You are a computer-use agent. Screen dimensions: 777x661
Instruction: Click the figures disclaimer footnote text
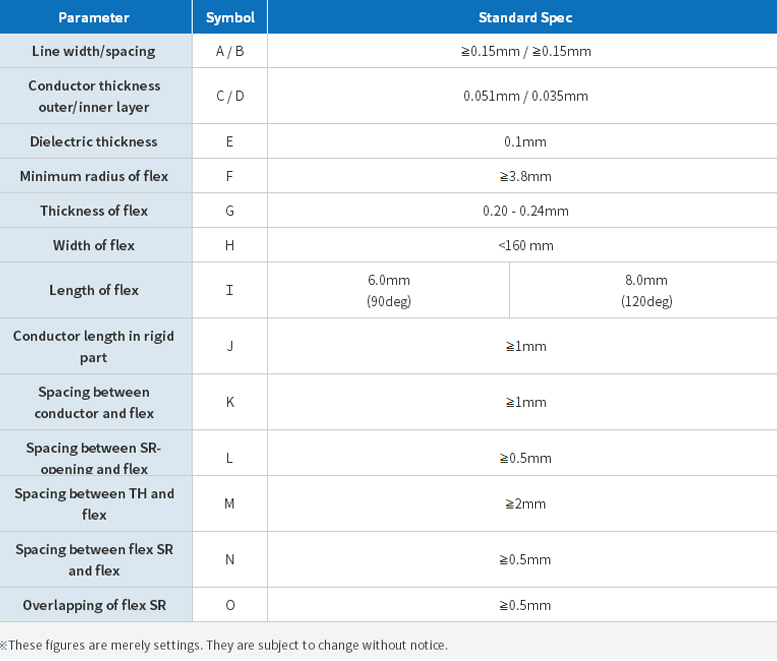pos(223,645)
